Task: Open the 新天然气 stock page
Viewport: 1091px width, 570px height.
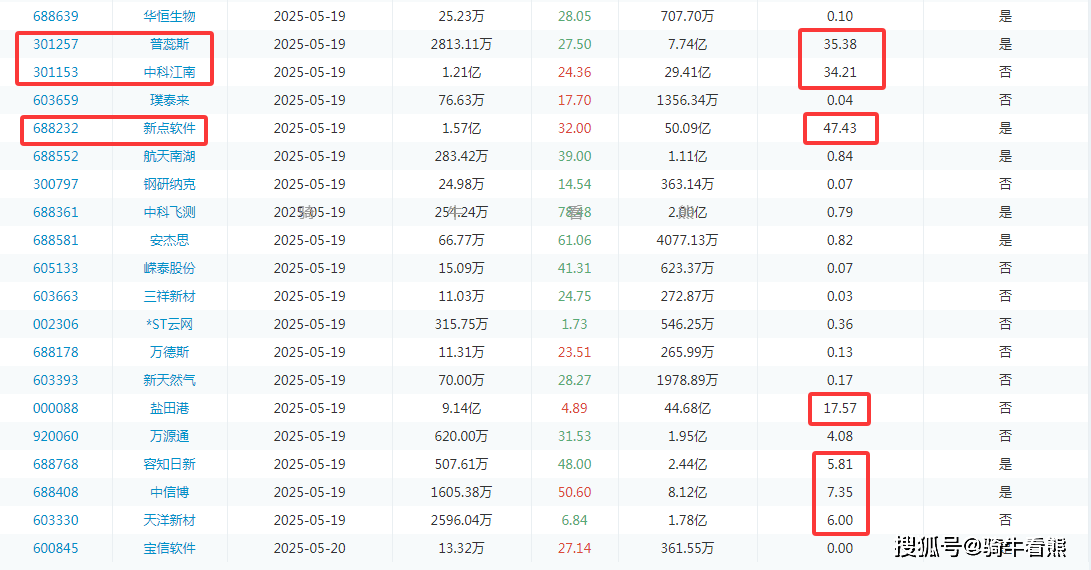Action: click(x=169, y=380)
